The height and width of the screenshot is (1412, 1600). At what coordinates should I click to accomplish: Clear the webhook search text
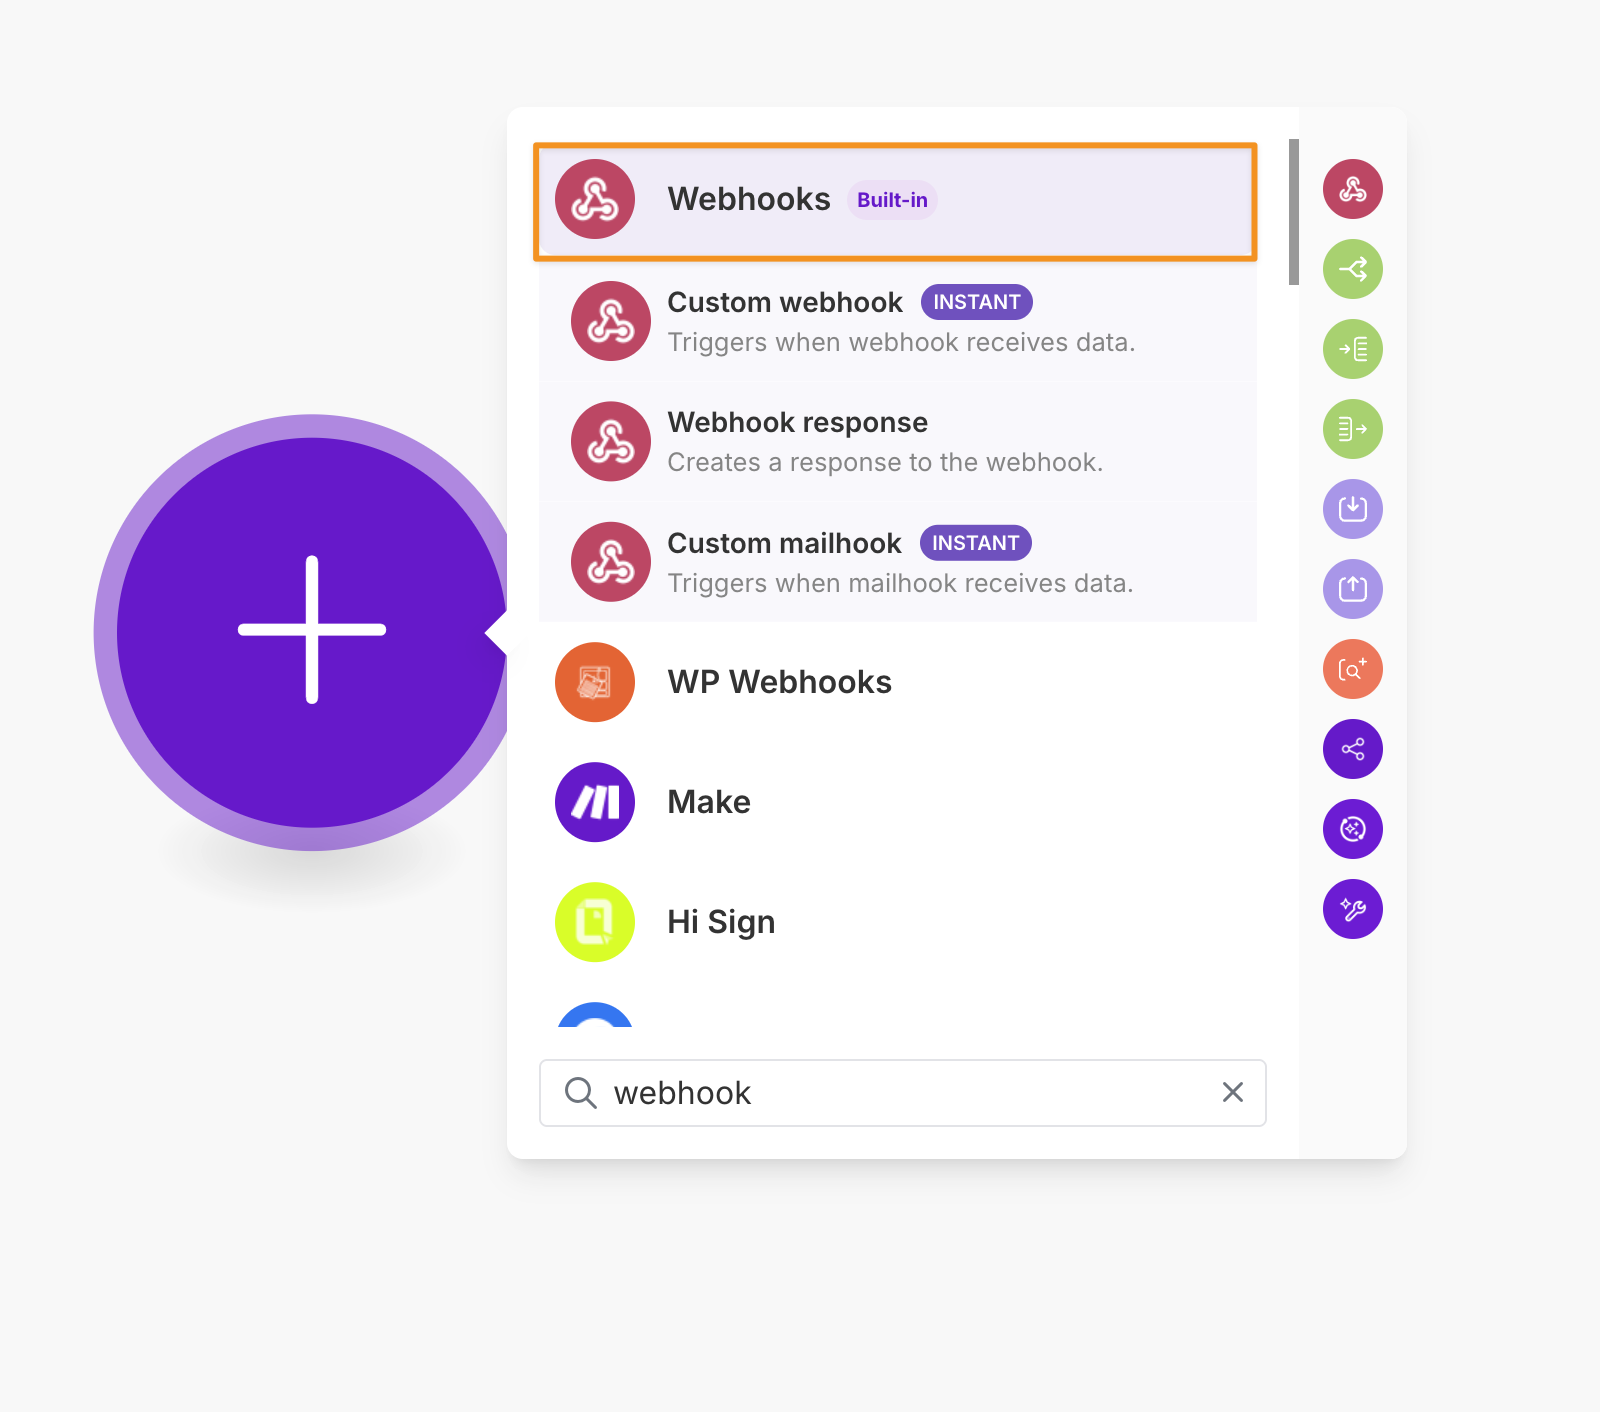pos(1233,1092)
